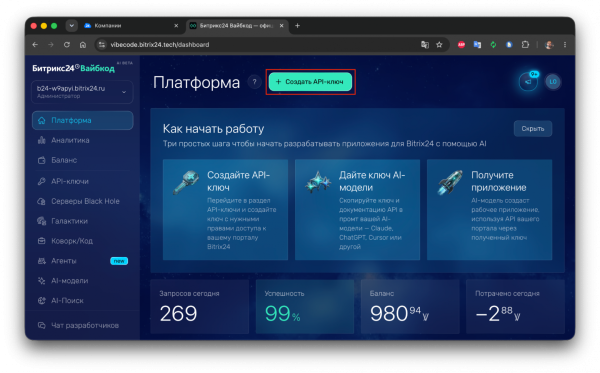The image size is (600, 373).
Task: Expand the browser tab search dropdown
Action: coord(71,26)
